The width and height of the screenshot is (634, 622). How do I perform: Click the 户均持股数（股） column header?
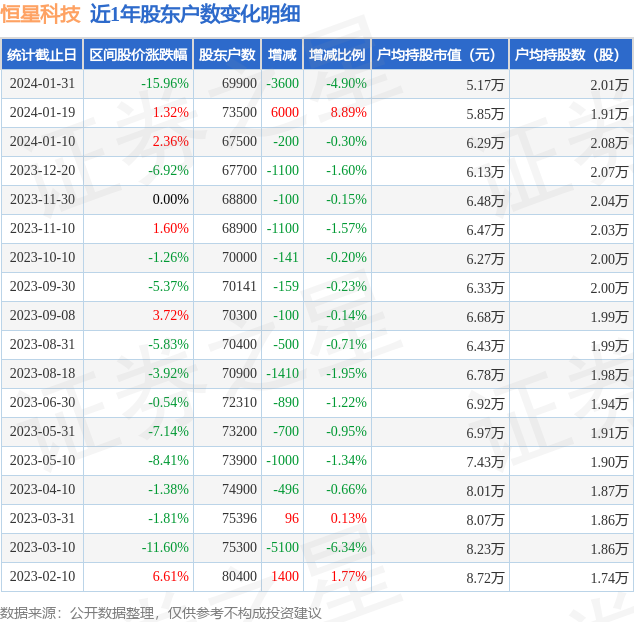pos(571,55)
